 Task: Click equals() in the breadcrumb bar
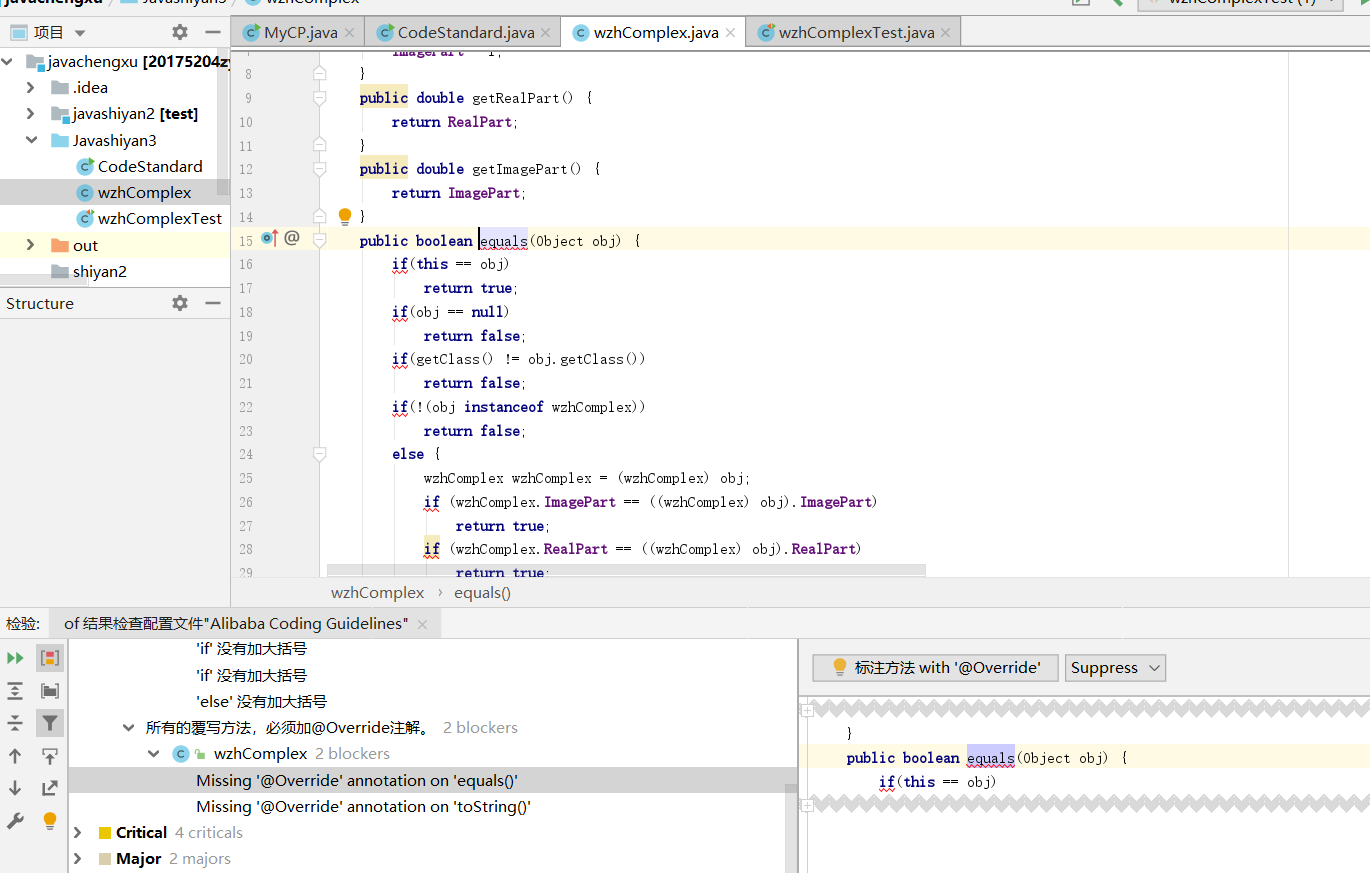pos(482,592)
